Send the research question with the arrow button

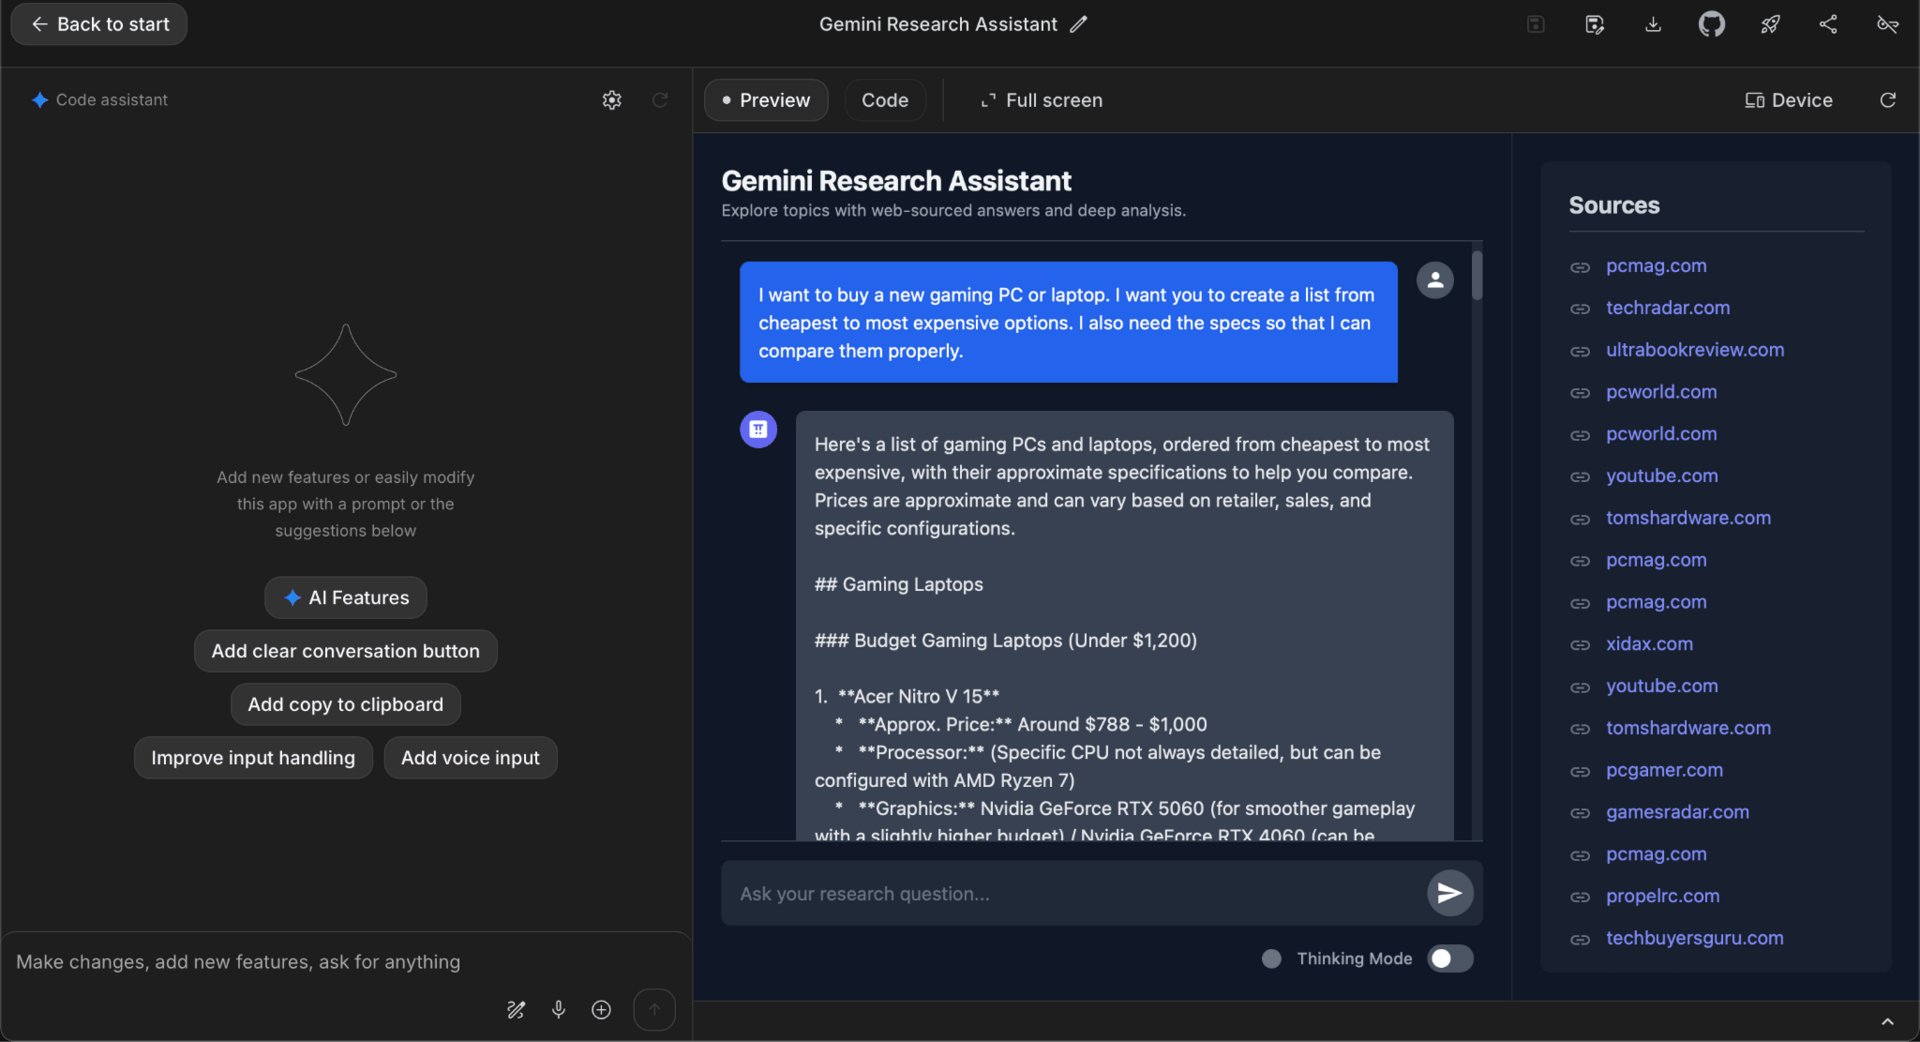point(1450,893)
